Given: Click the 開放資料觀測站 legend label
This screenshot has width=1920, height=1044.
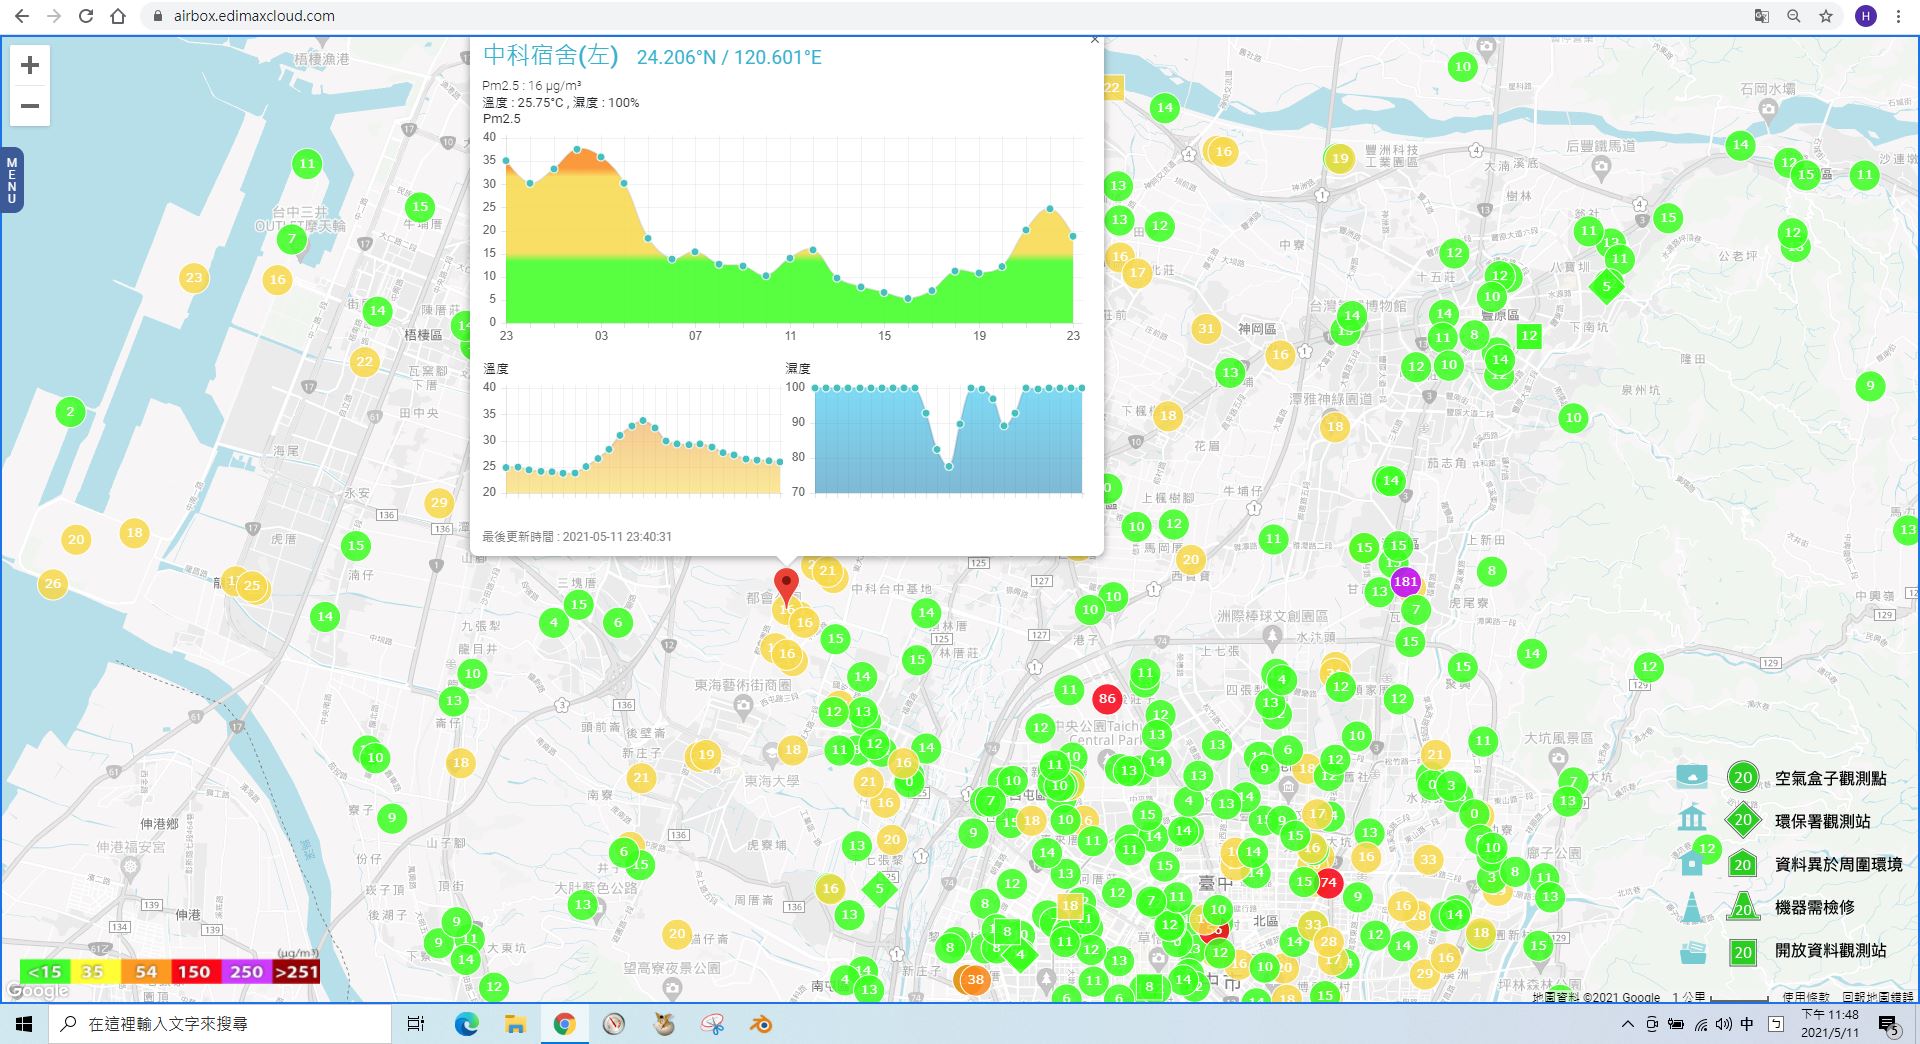Looking at the screenshot, I should (x=1830, y=950).
